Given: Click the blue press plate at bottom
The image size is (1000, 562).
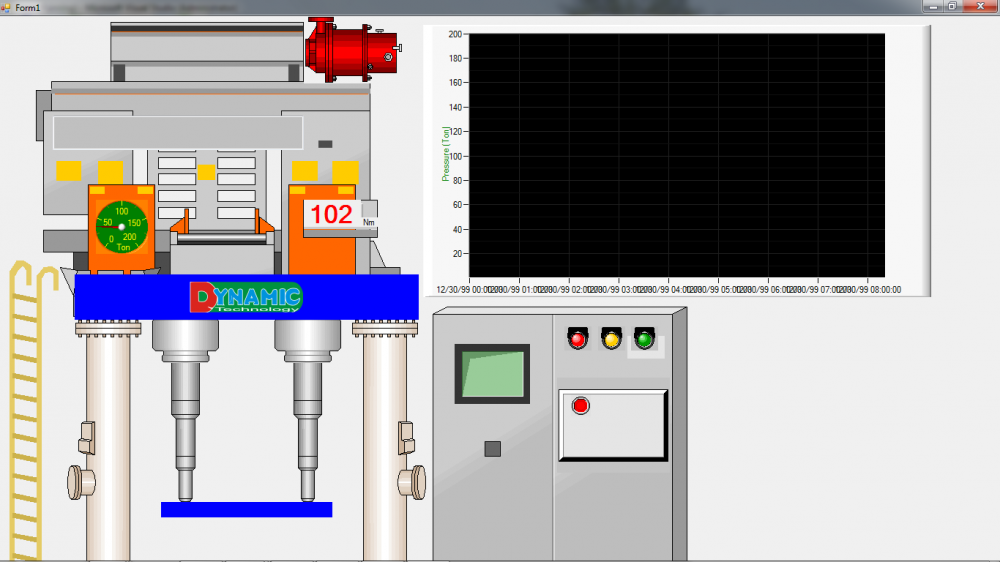Looking at the screenshot, I should click(x=247, y=510).
